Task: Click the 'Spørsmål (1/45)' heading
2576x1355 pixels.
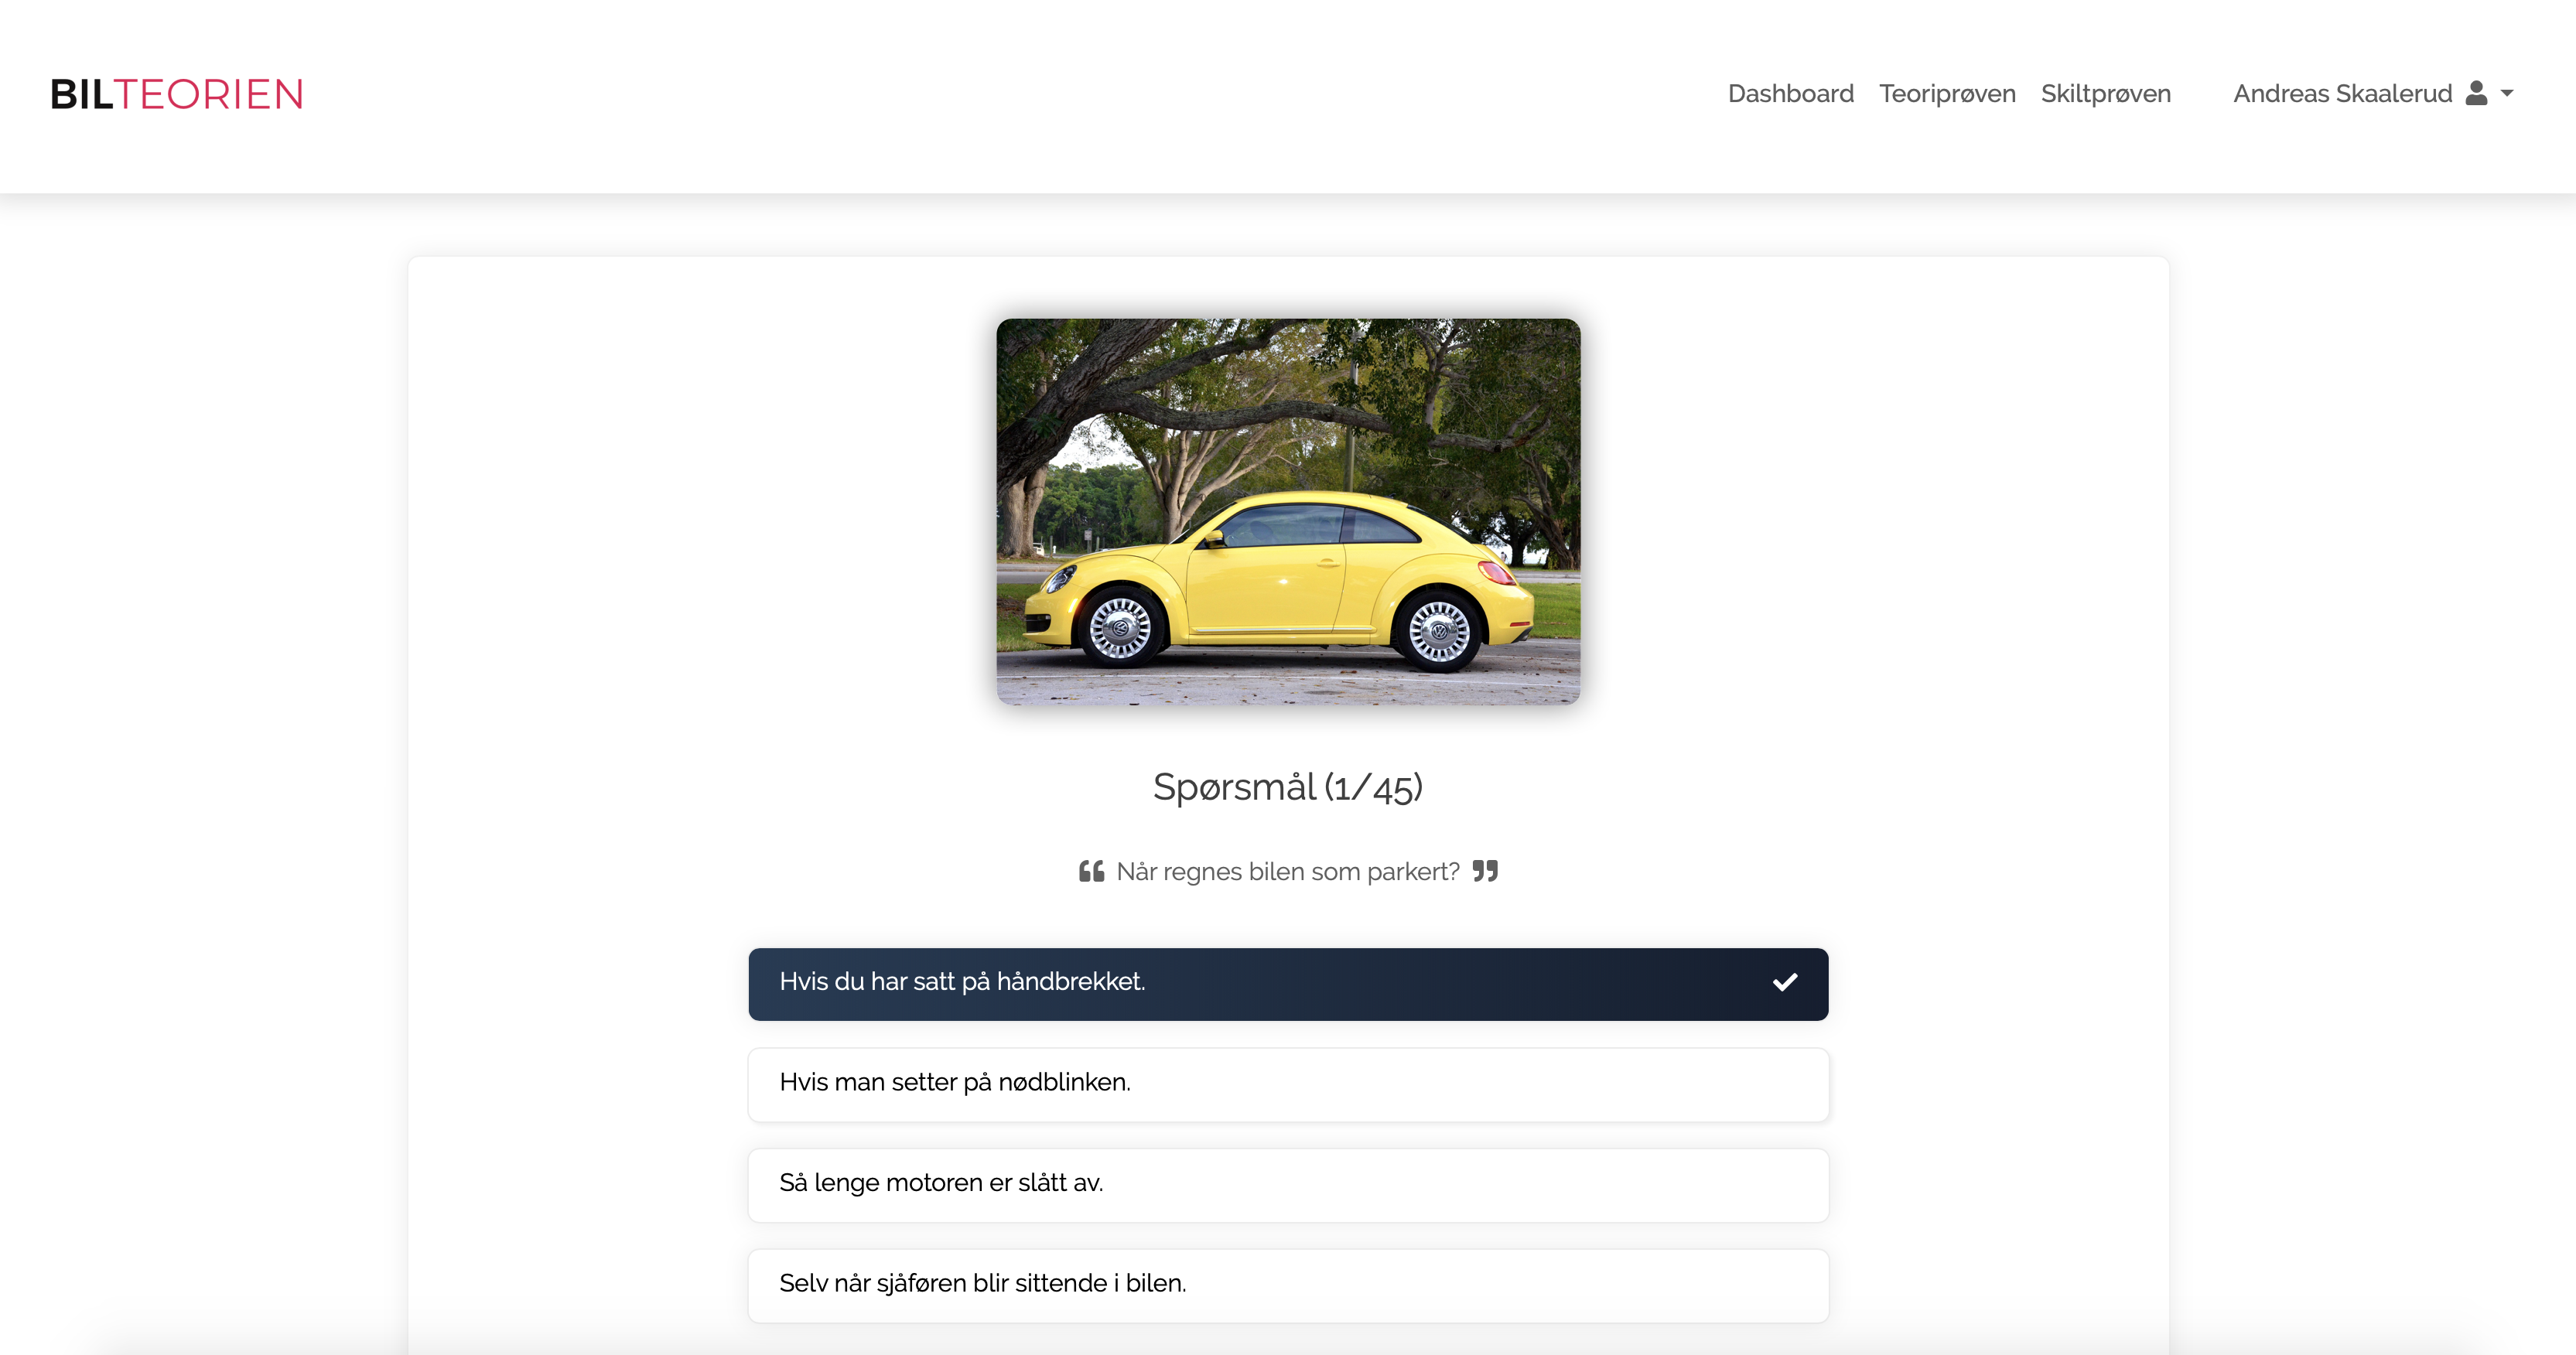Action: pyautogui.click(x=1287, y=787)
